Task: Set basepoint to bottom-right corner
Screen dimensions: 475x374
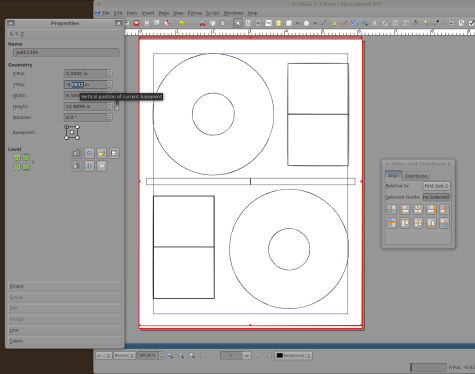Action: coord(78,138)
